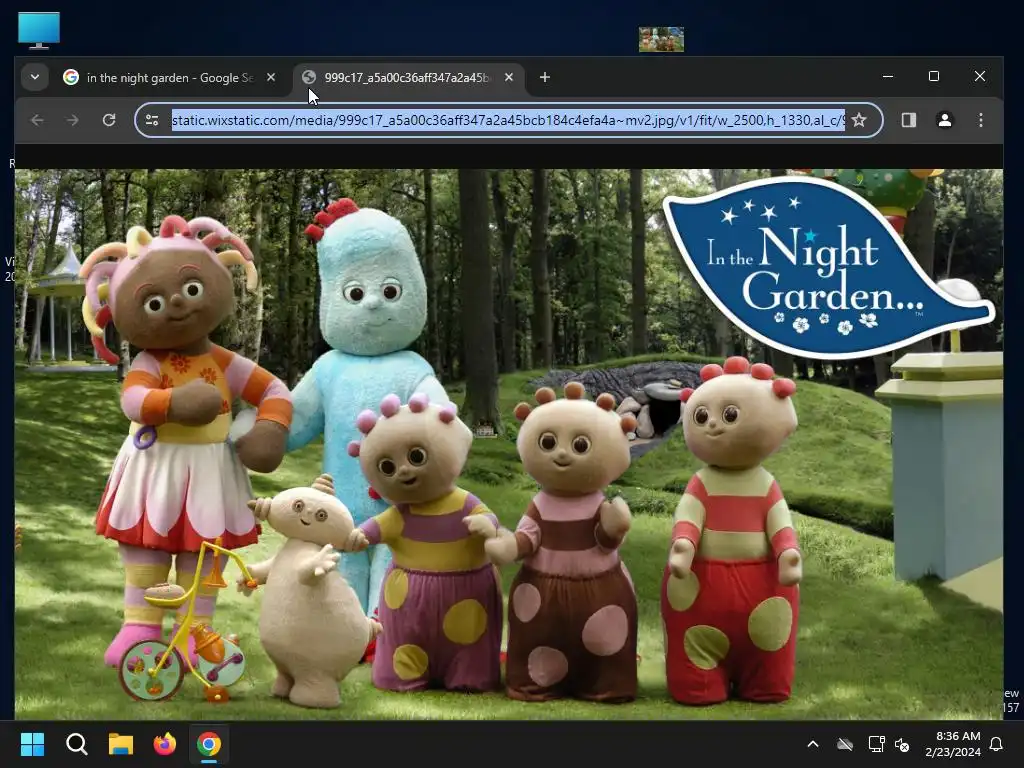This screenshot has height=768, width=1024.
Task: Bookmark this page with the star
Action: 859,120
